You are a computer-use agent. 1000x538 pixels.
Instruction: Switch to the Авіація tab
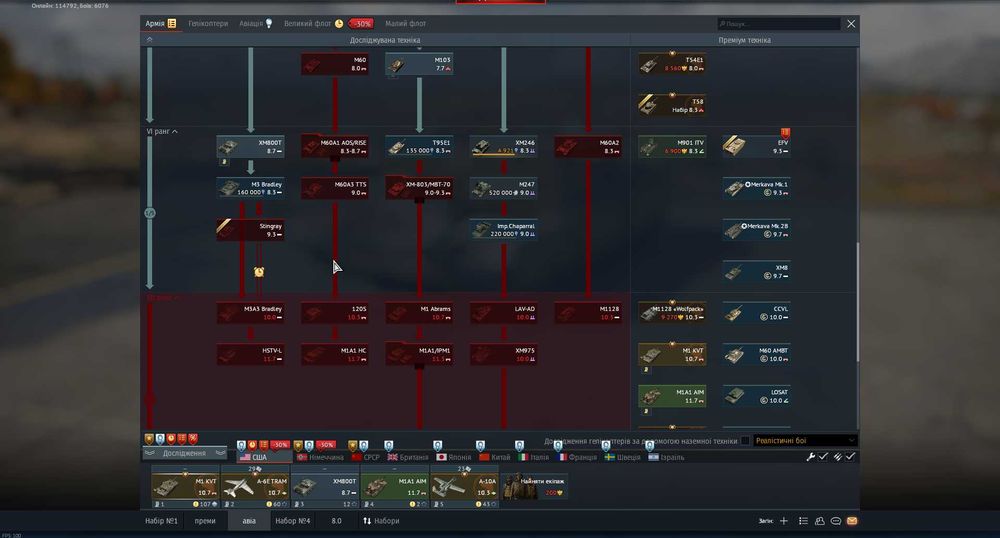pos(256,24)
